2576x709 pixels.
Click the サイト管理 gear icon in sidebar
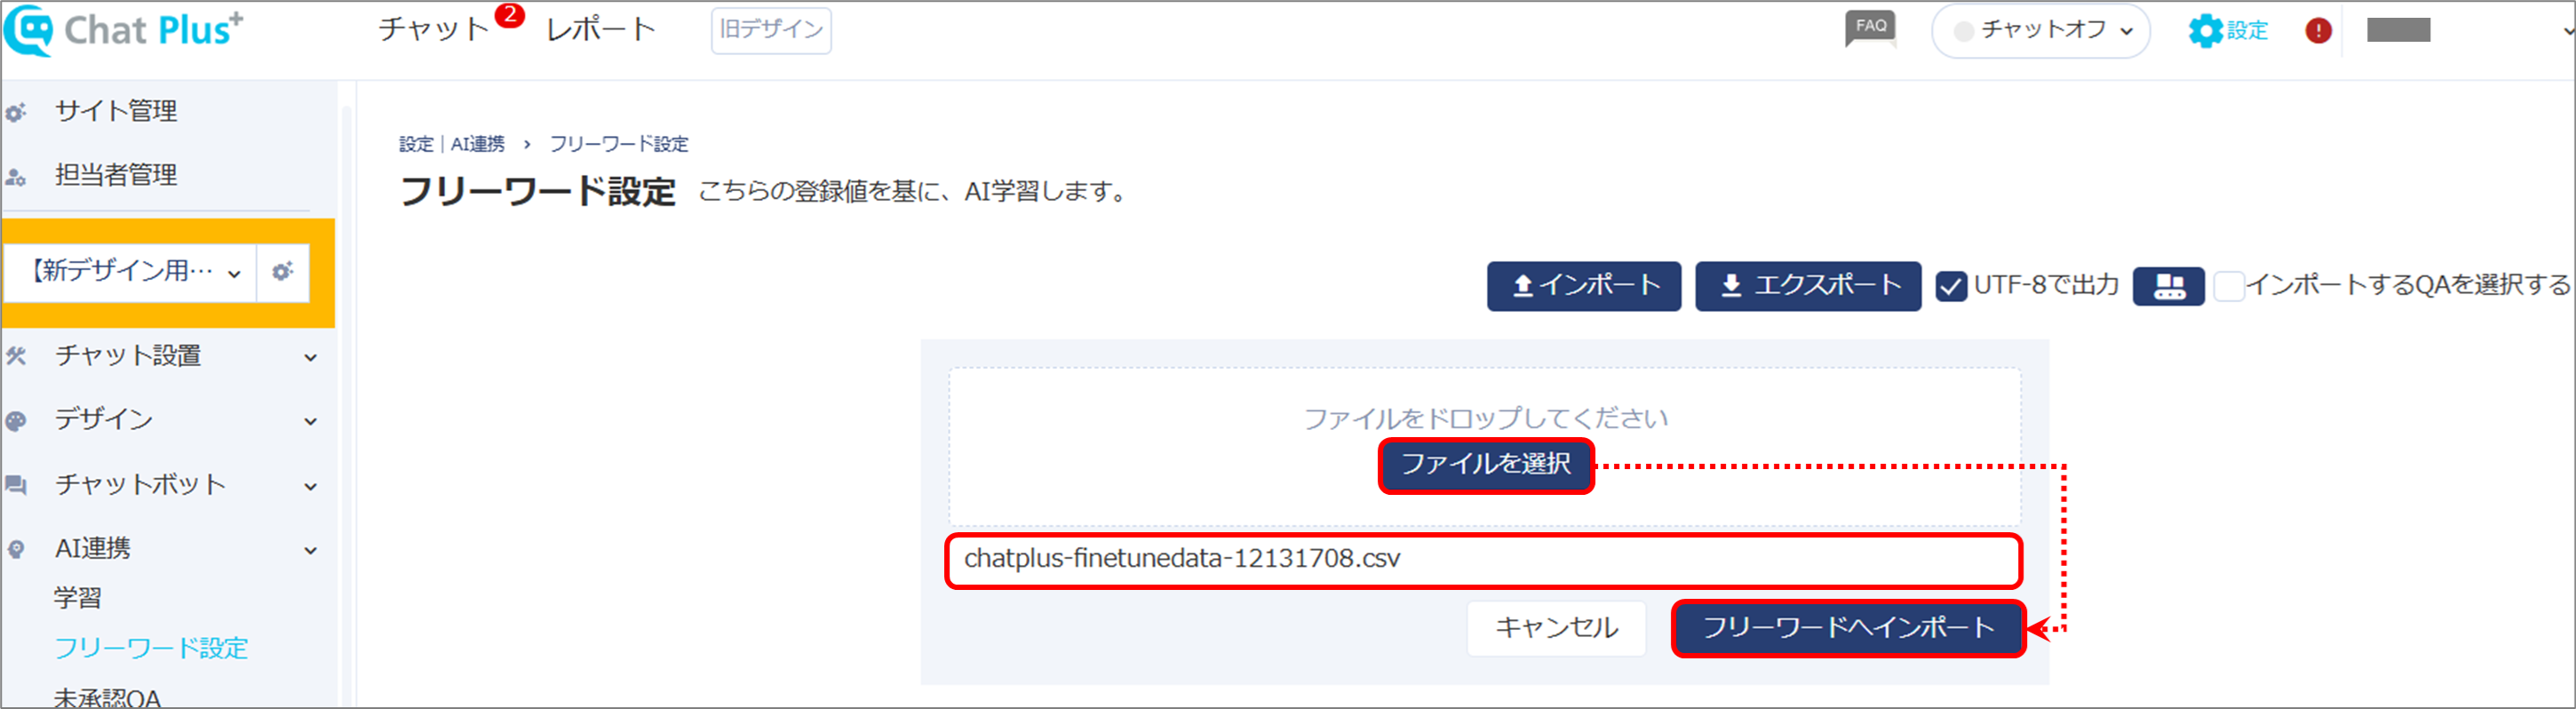[x=16, y=112]
